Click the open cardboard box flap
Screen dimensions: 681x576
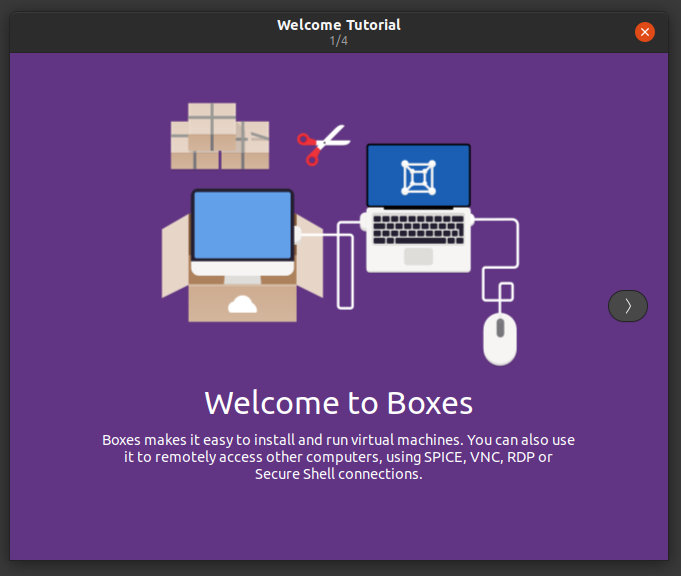(176, 257)
